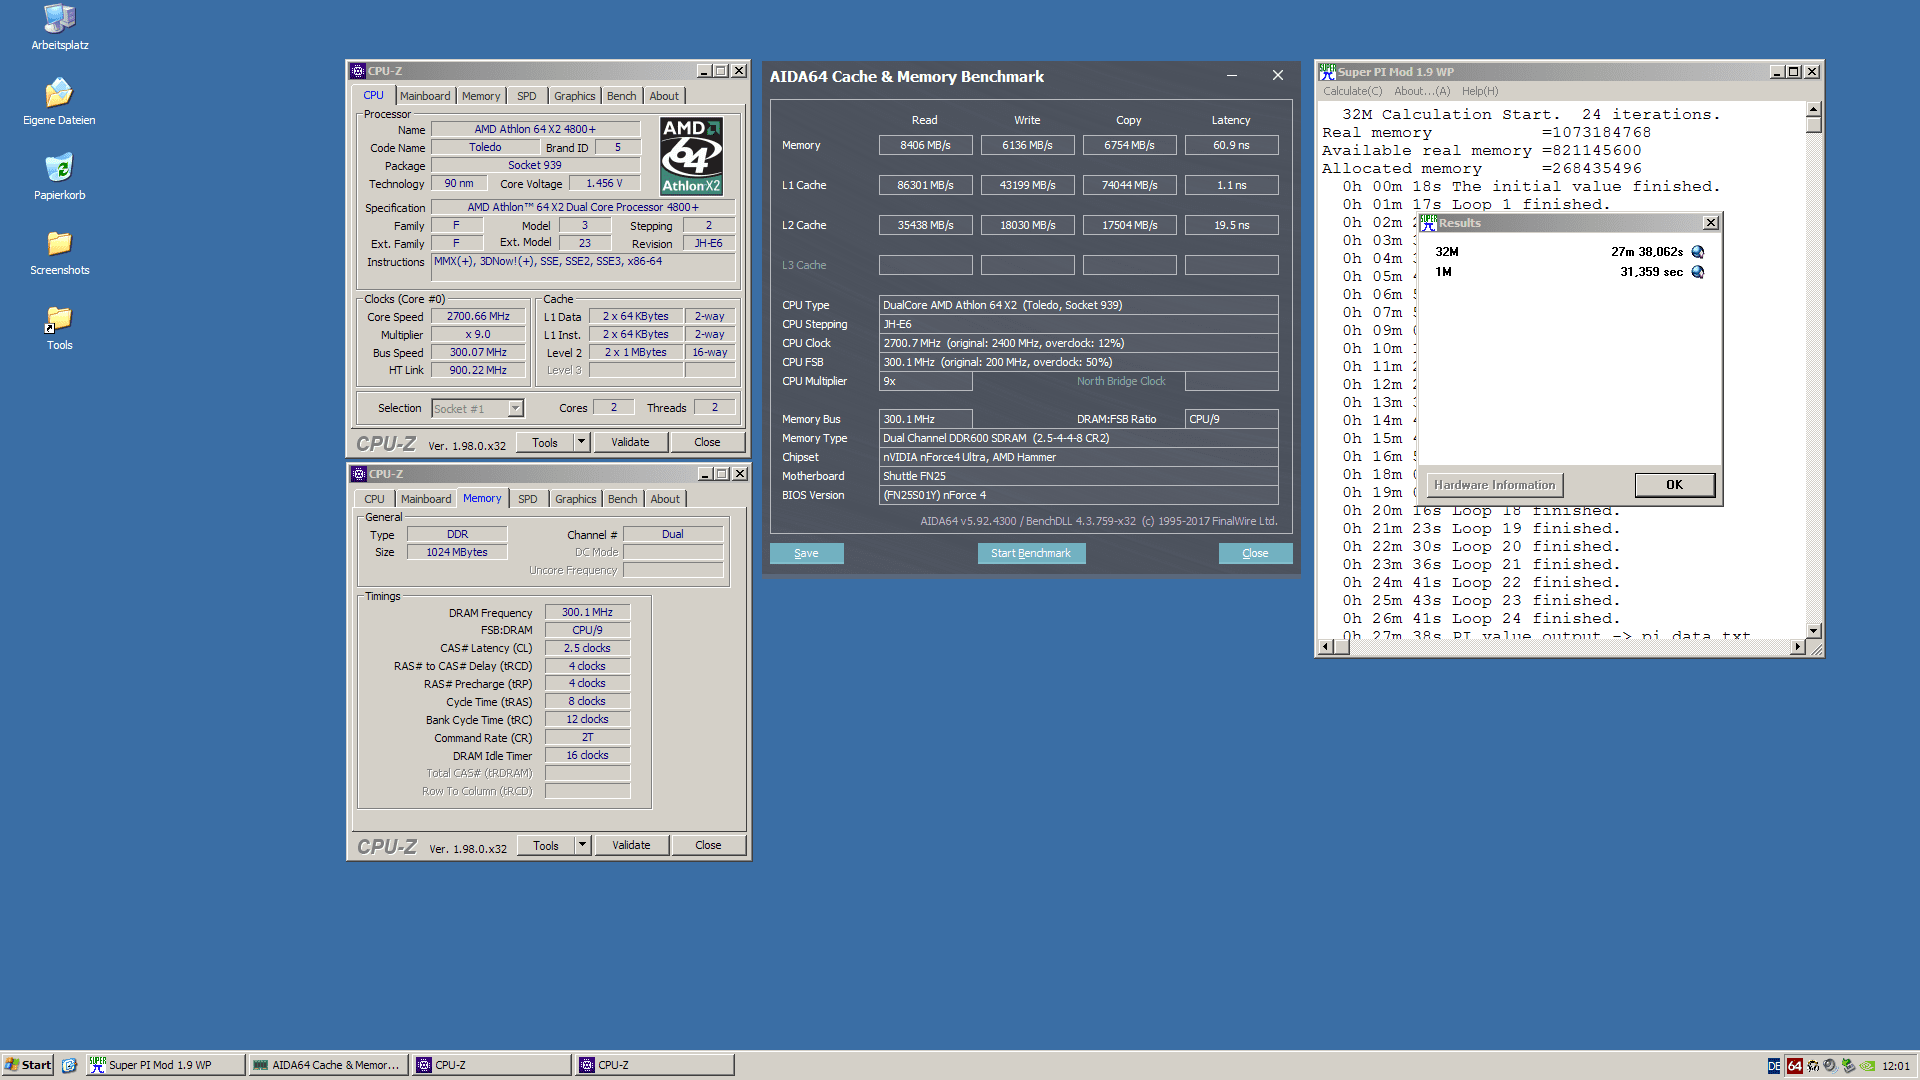The width and height of the screenshot is (1920, 1080).
Task: Click Tools button in bottom CPU-Z window
Action: click(546, 845)
